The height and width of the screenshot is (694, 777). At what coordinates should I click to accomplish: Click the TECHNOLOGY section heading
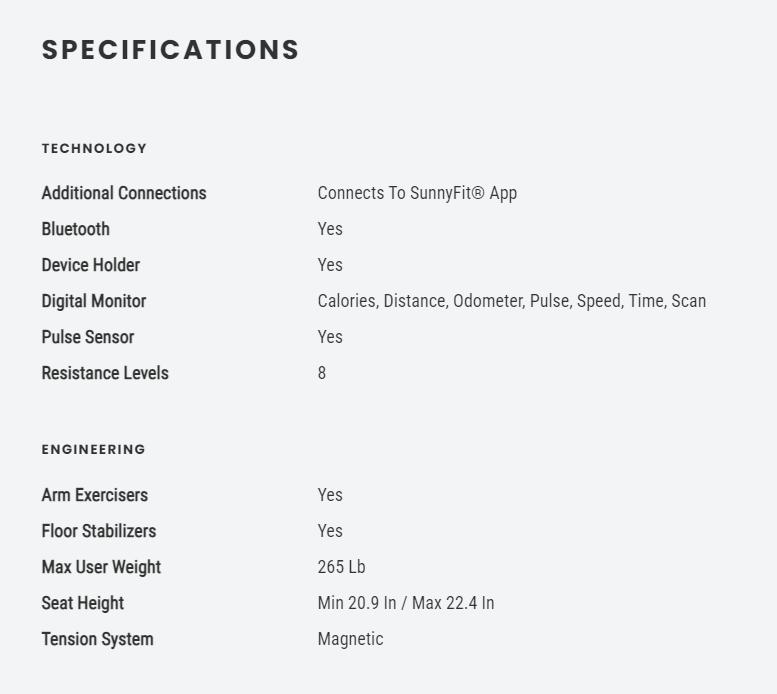[94, 149]
